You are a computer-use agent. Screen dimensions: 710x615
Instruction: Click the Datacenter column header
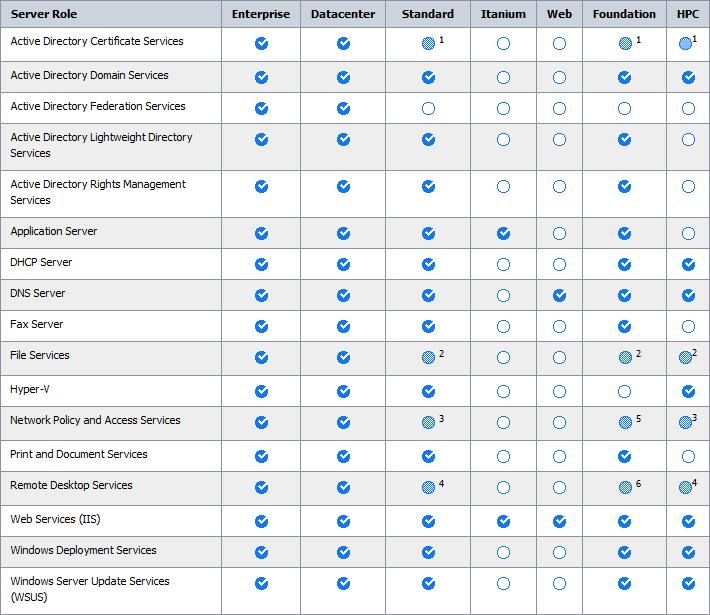coord(343,14)
